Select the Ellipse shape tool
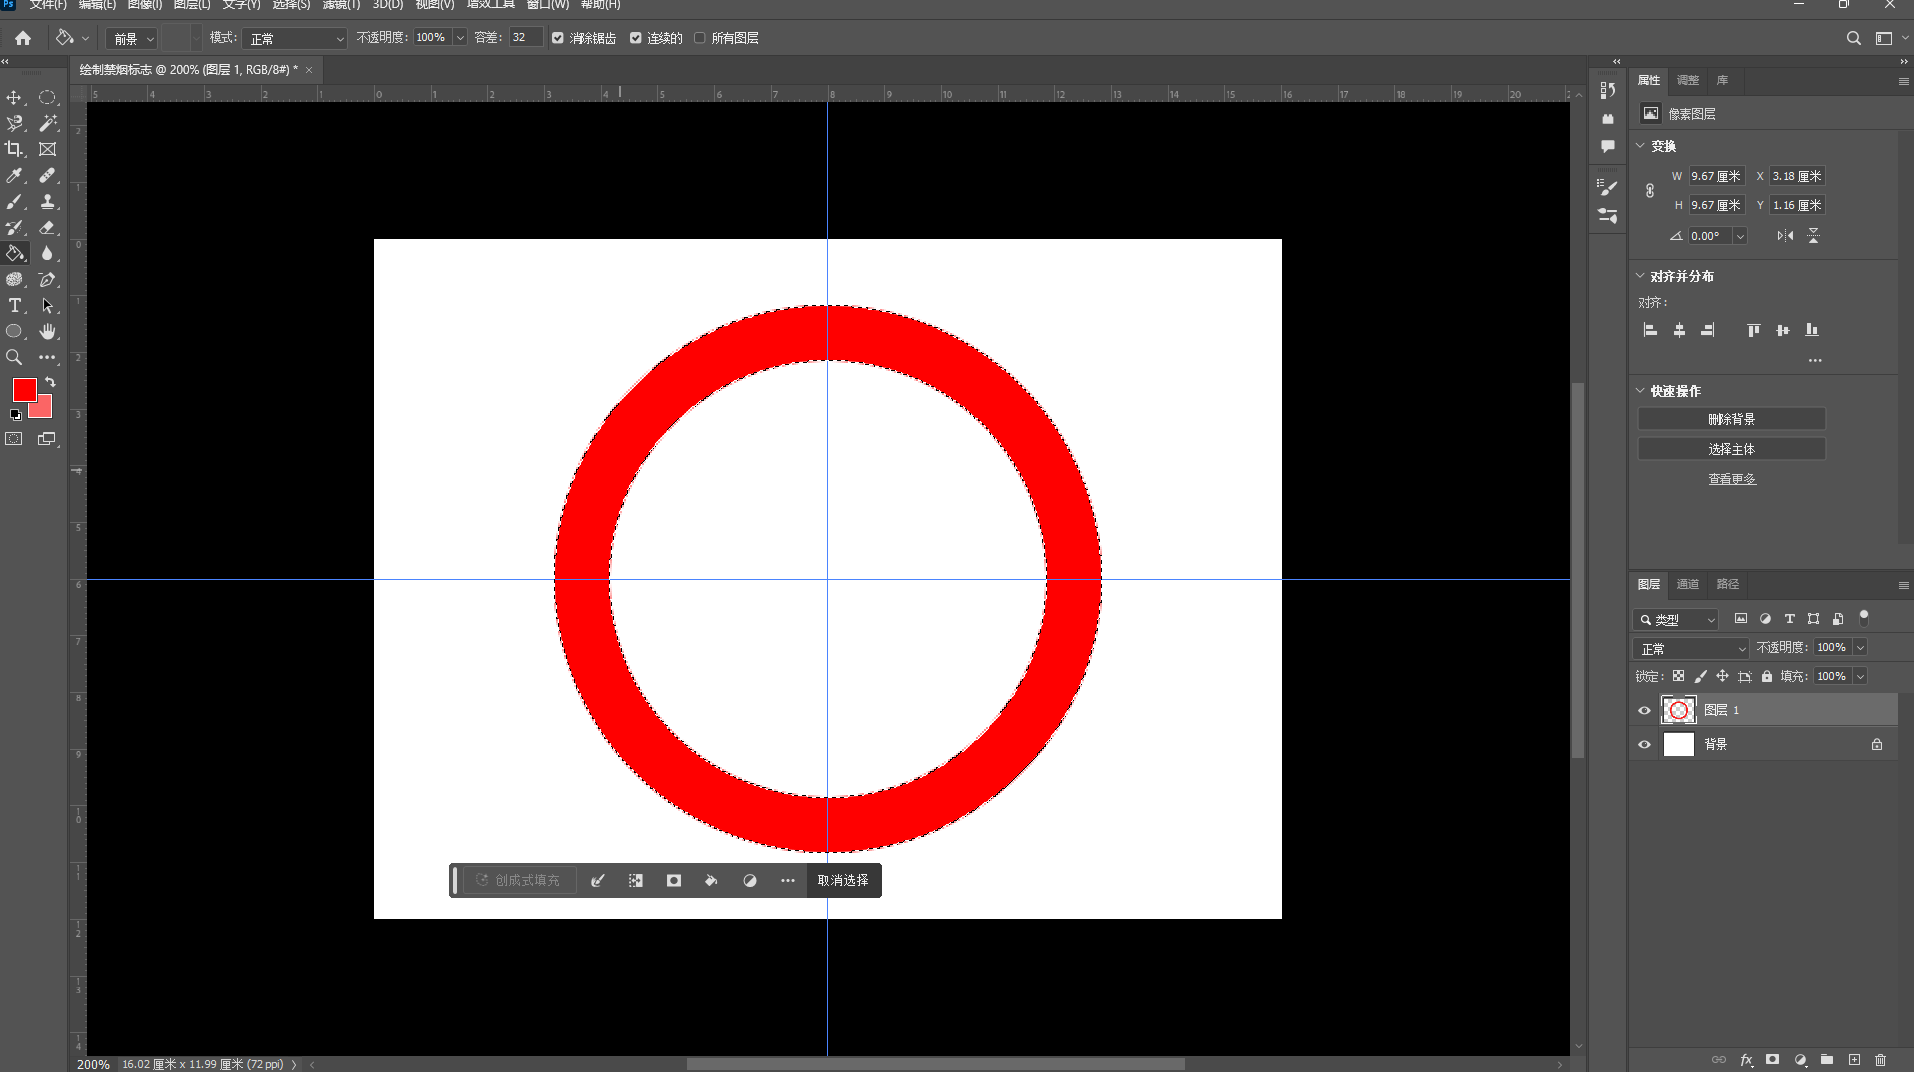This screenshot has height=1072, width=1914. click(x=14, y=331)
